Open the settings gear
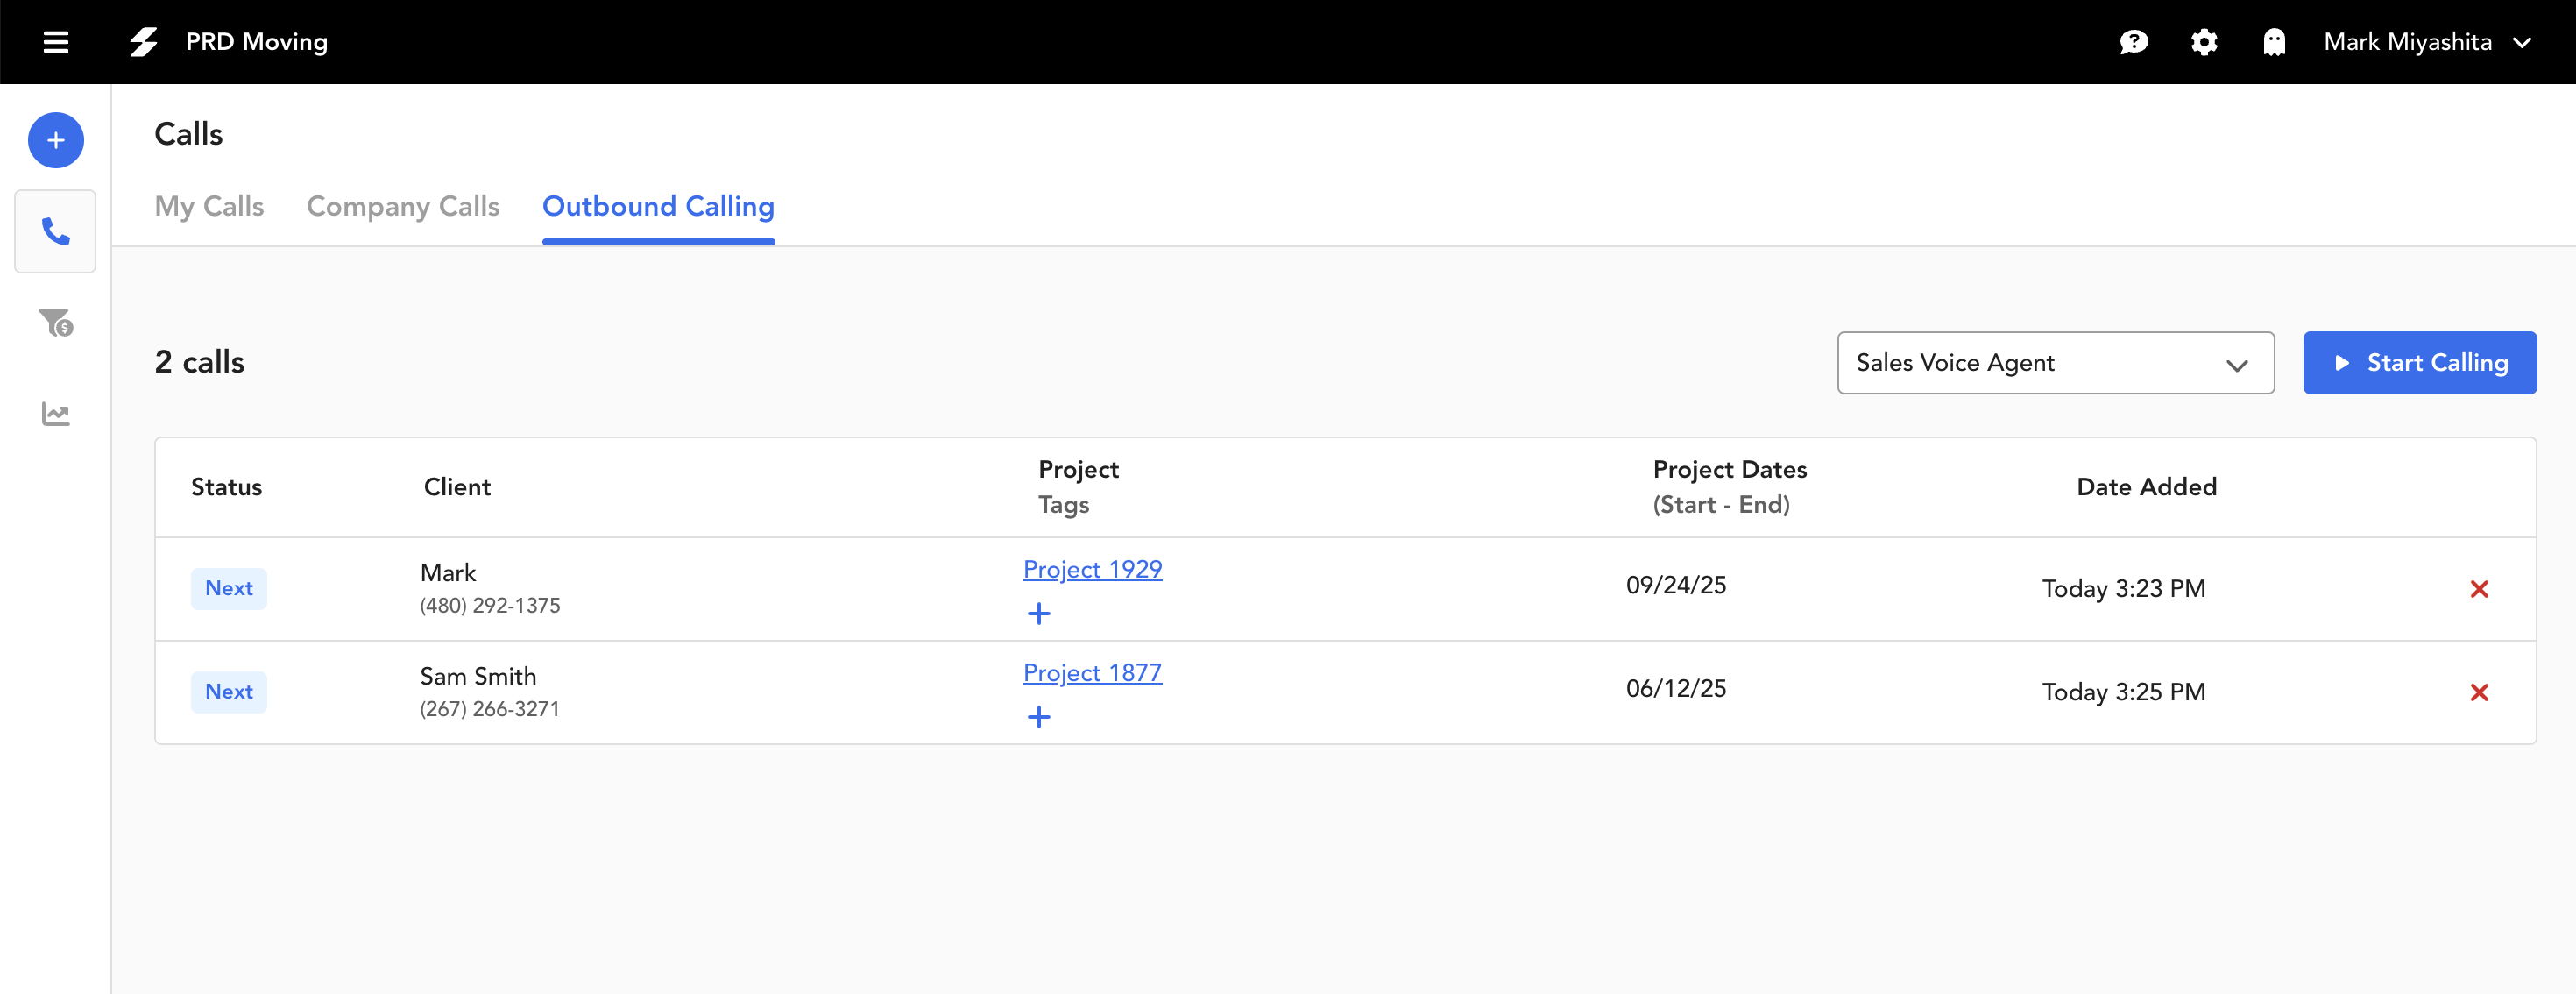The width and height of the screenshot is (2576, 994). pyautogui.click(x=2204, y=42)
